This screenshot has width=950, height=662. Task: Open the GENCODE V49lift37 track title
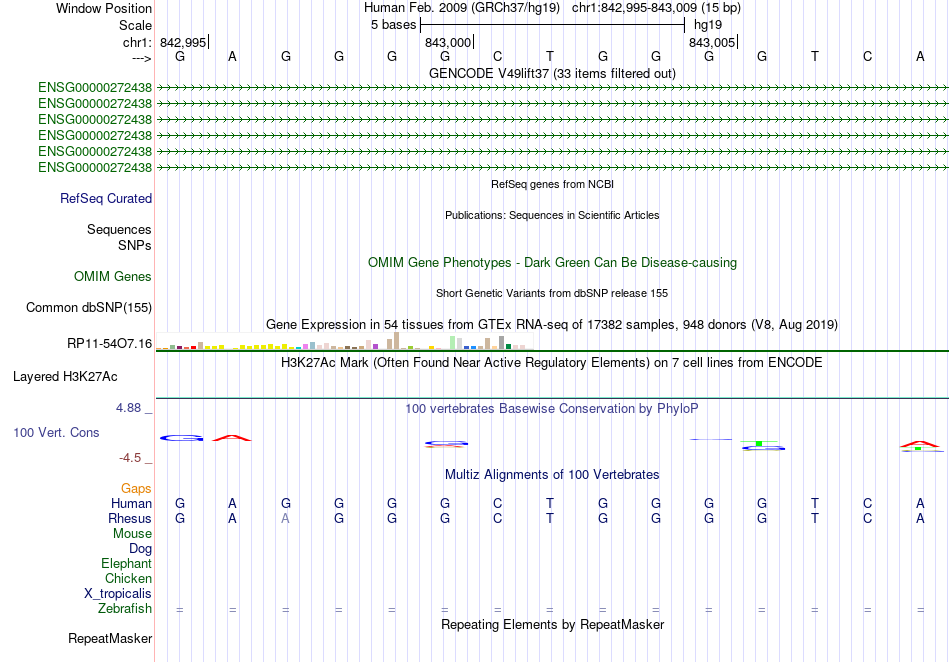tap(552, 74)
